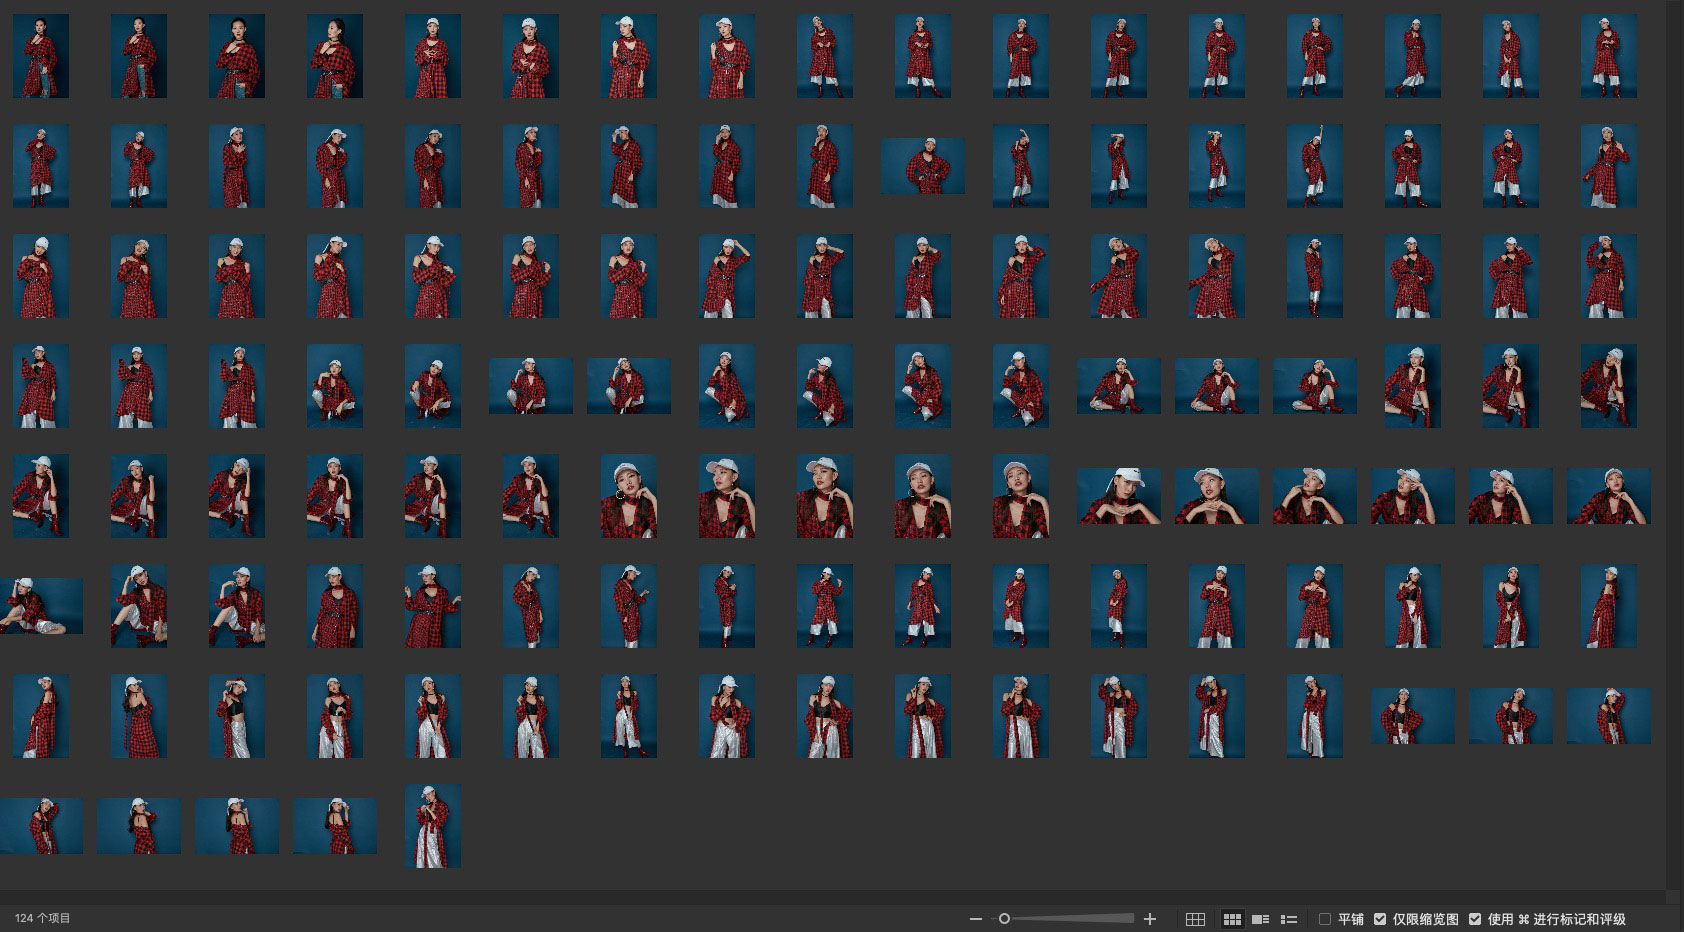1684x932 pixels.
Task: Select the final portrait thumbnail in bottom row
Action: pos(433,826)
